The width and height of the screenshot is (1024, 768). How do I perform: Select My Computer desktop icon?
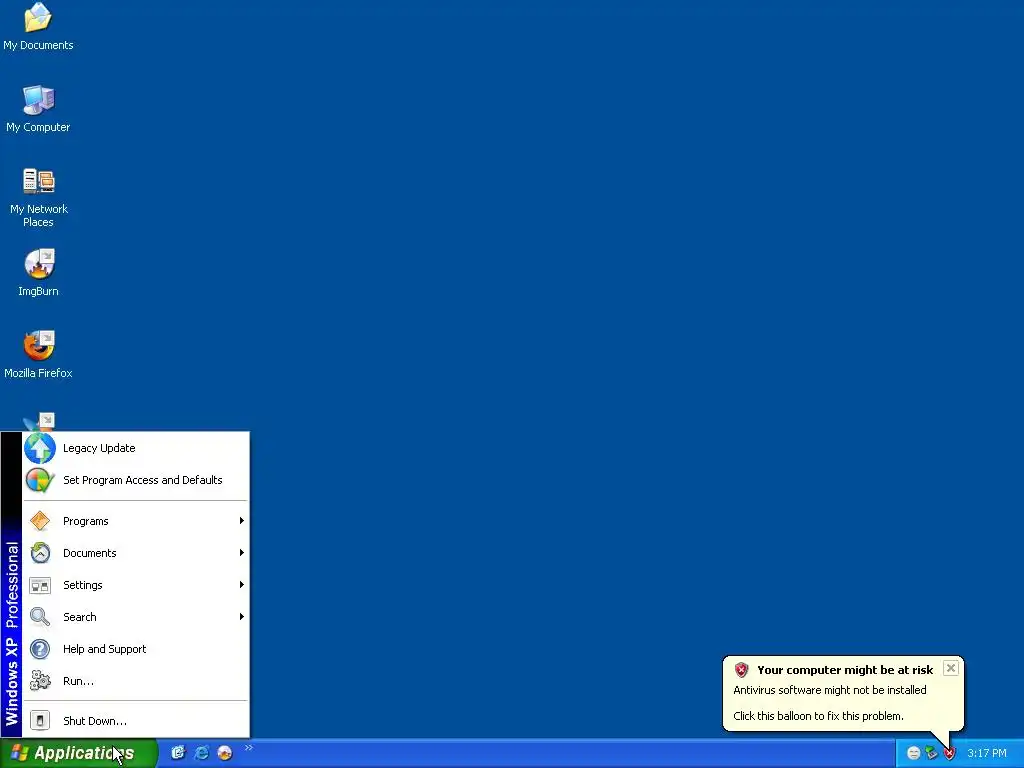(38, 109)
